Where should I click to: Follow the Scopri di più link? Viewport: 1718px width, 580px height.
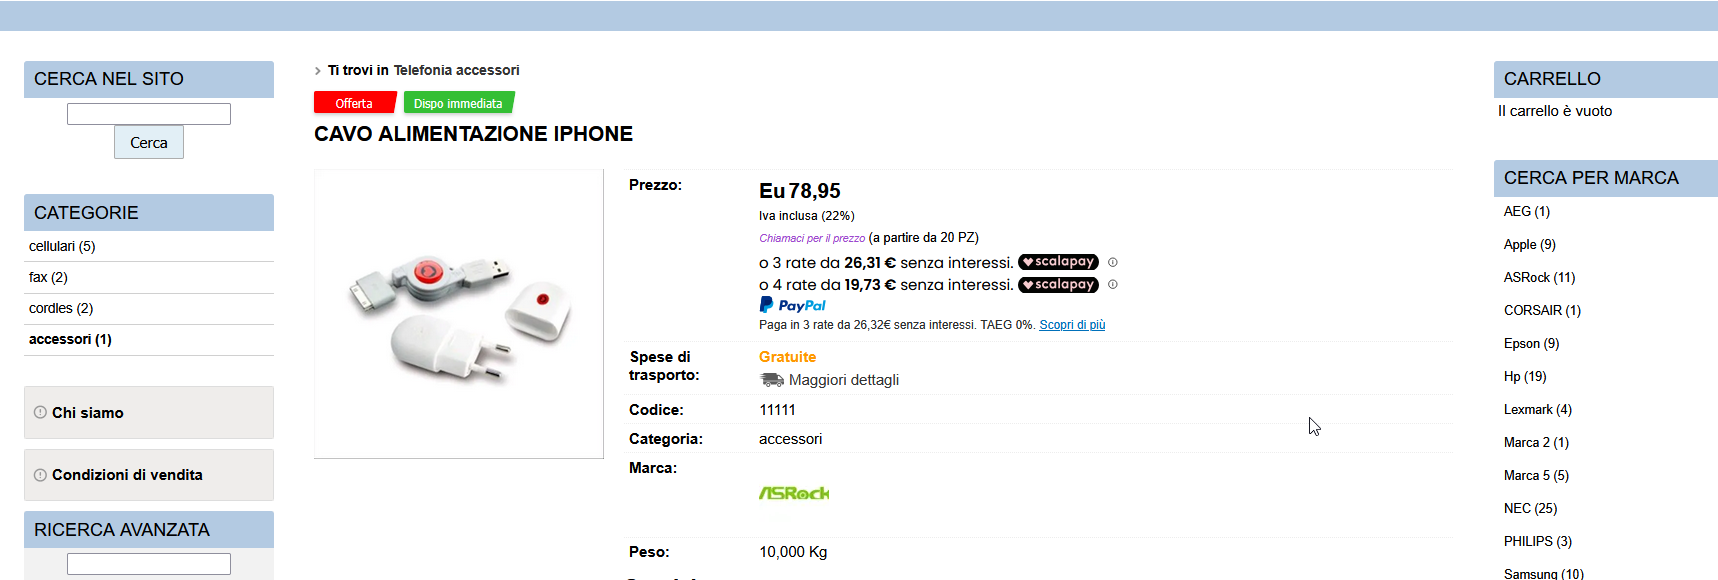1072,325
